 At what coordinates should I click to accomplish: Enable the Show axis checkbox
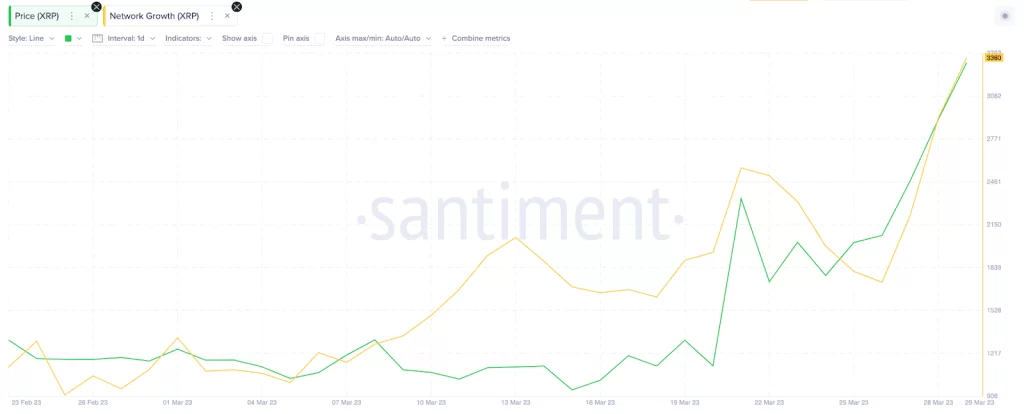(x=268, y=39)
